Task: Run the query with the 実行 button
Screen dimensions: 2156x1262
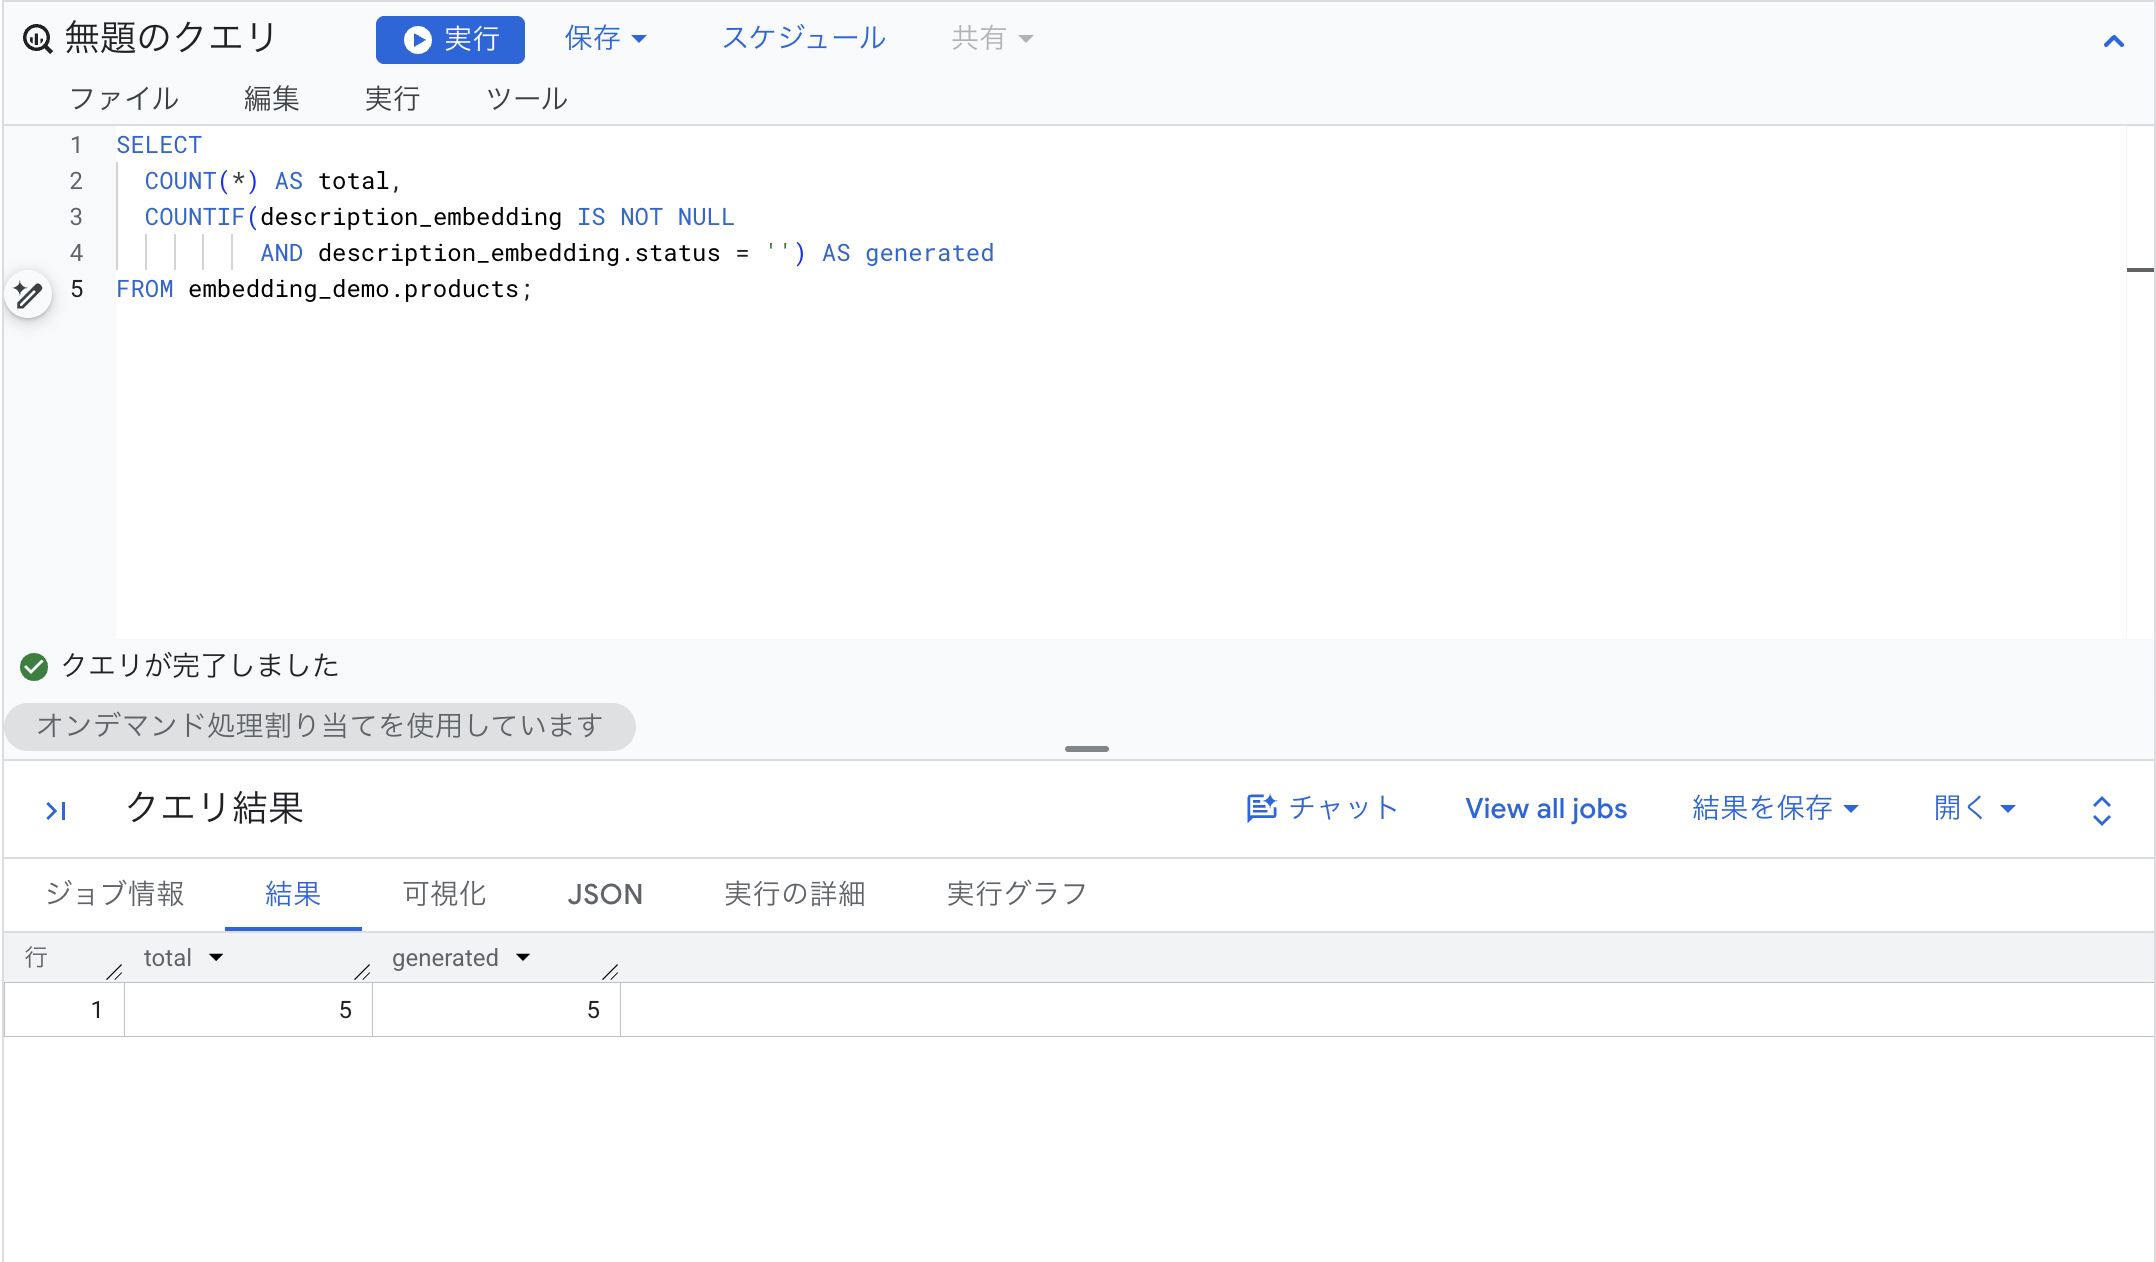Action: click(x=450, y=39)
